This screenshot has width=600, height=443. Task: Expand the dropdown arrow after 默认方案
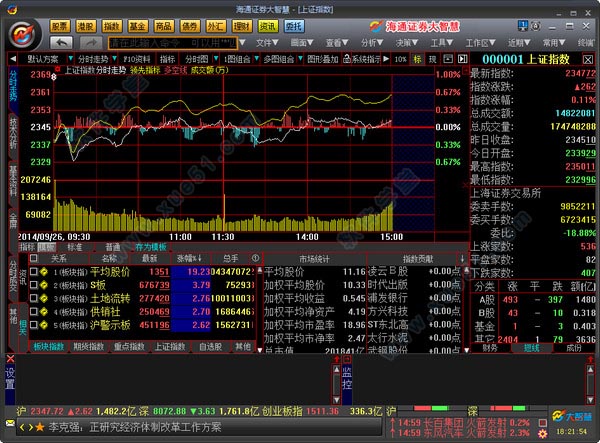(70, 59)
